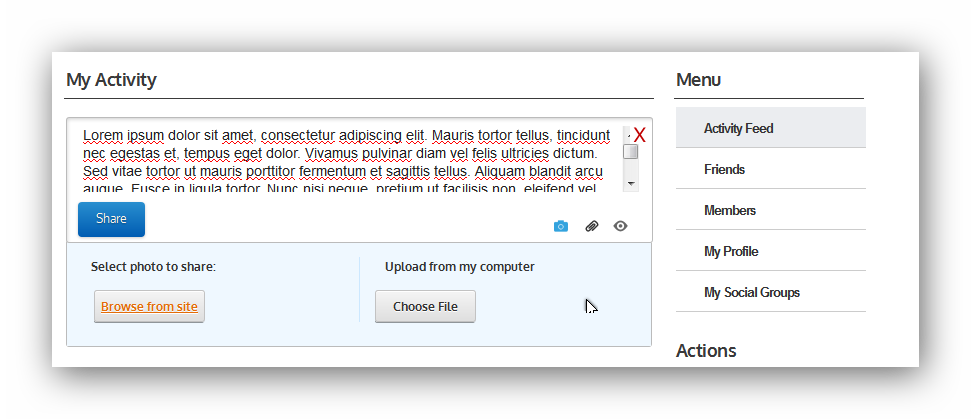Click the Share button
This screenshot has width=971, height=419.
(111, 219)
